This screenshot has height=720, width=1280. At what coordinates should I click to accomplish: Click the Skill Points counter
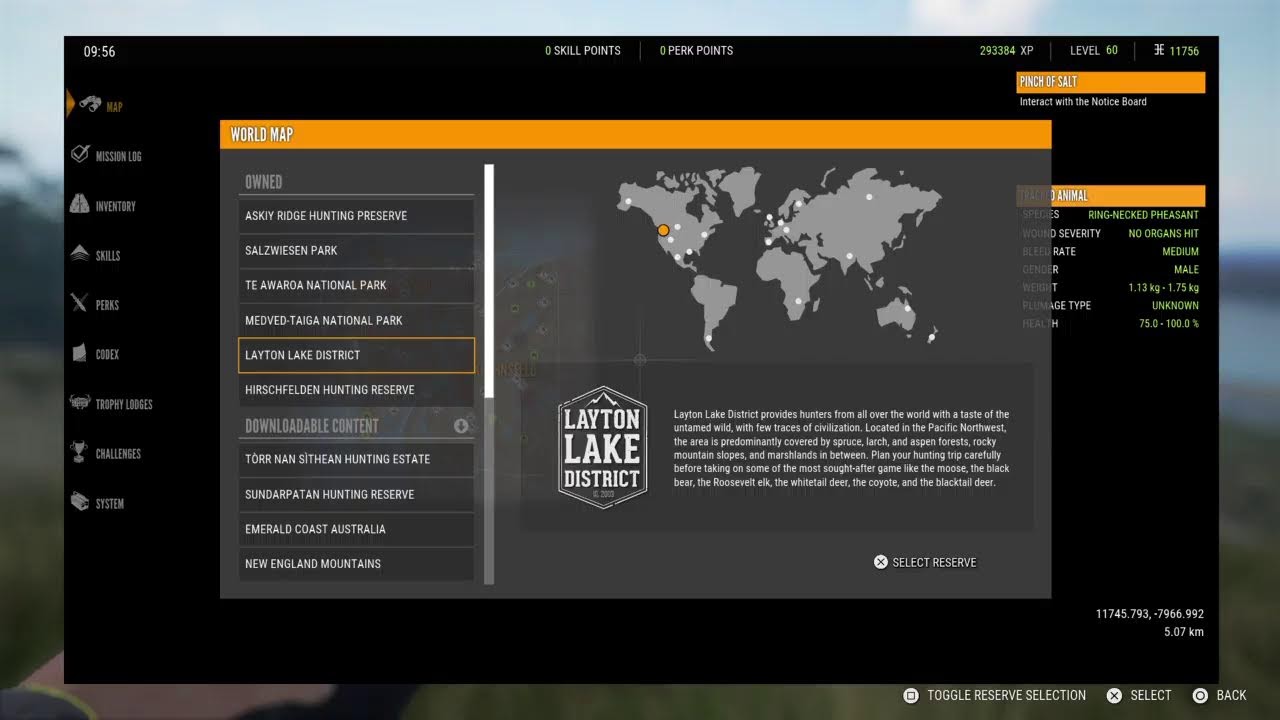583,50
